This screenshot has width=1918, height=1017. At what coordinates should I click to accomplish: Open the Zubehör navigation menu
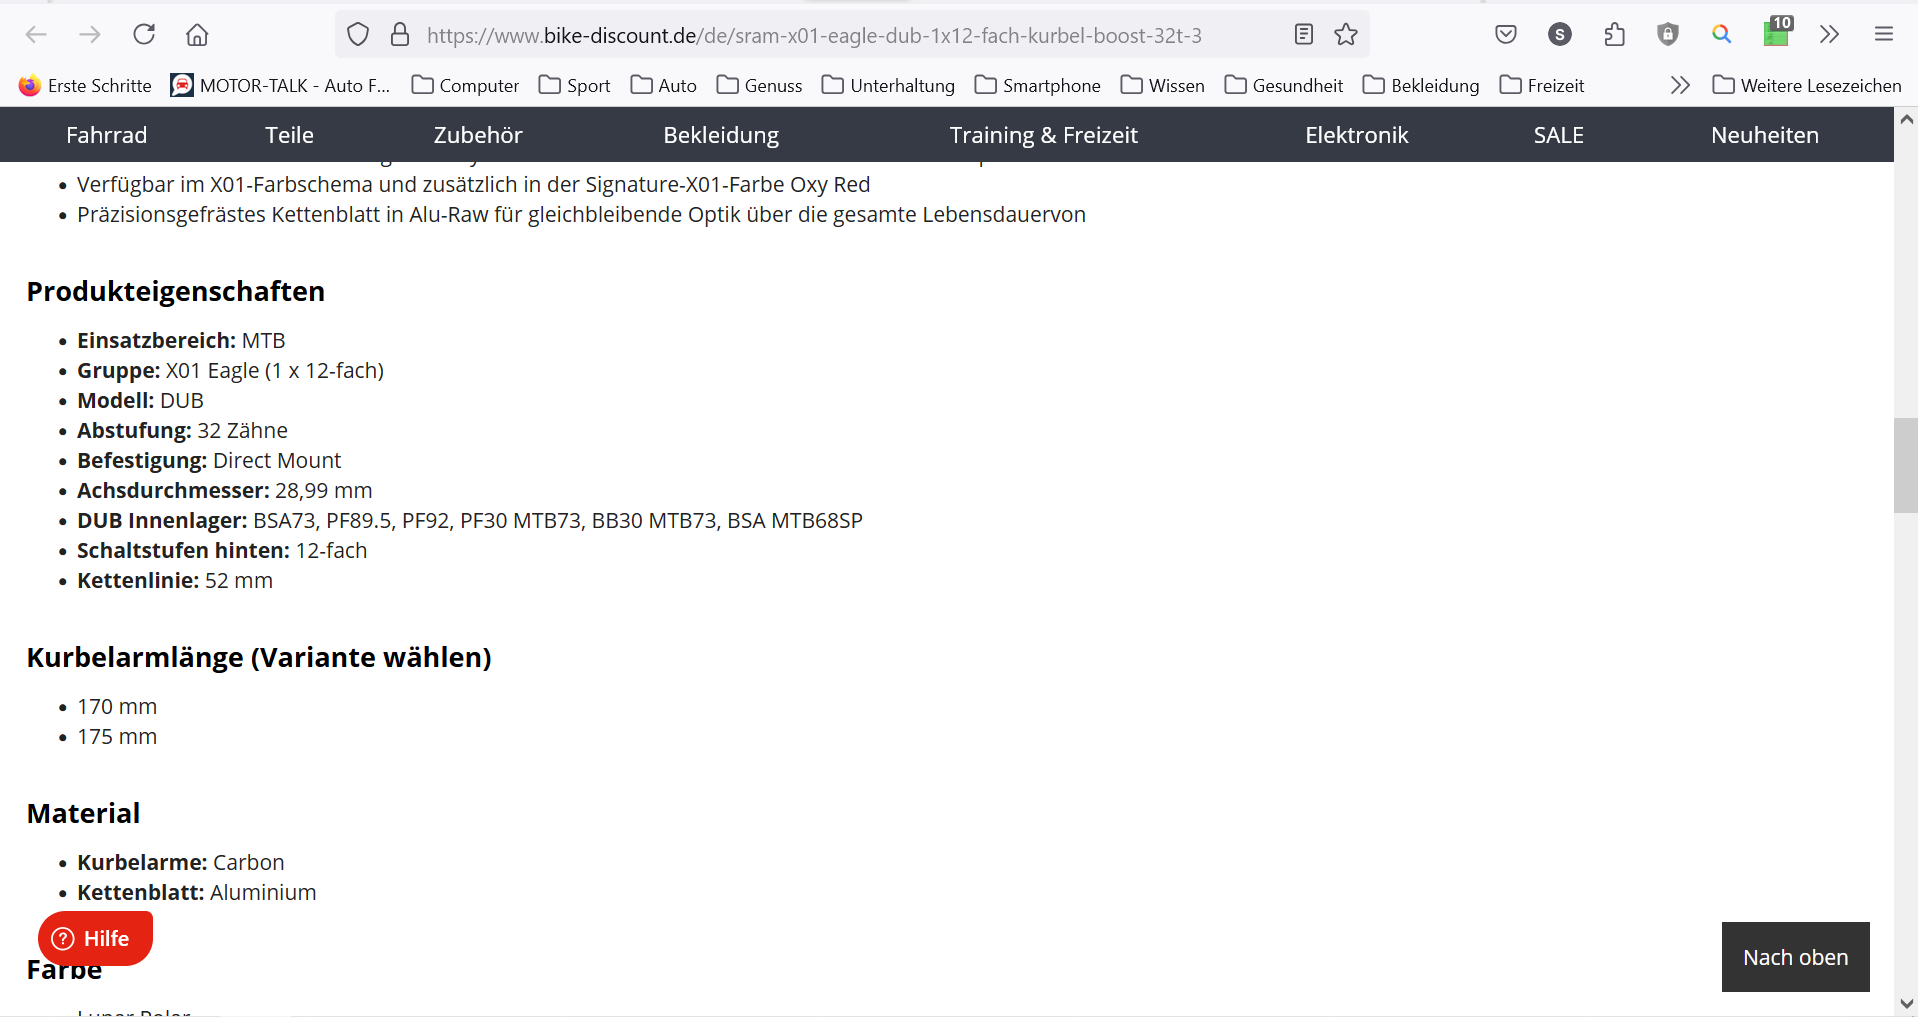pos(478,135)
